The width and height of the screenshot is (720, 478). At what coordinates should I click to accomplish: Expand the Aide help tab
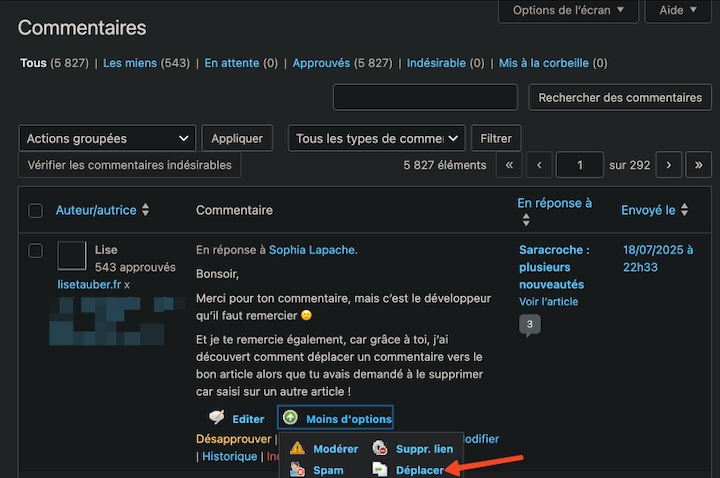[x=678, y=11]
